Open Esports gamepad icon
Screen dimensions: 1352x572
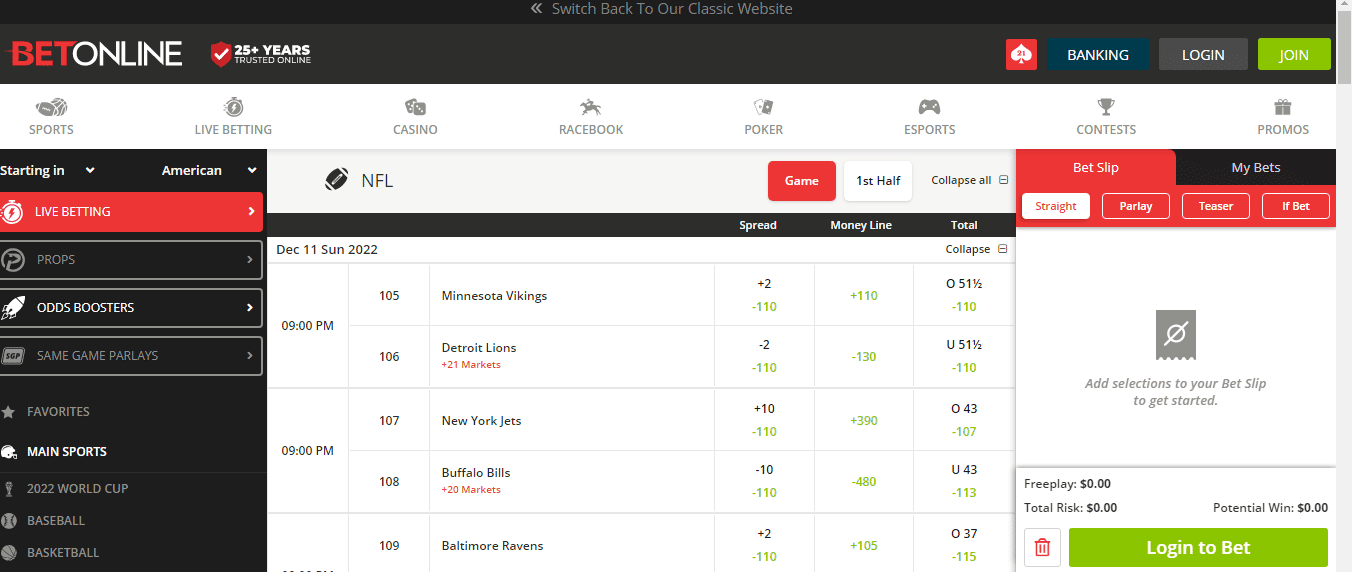pos(929,107)
